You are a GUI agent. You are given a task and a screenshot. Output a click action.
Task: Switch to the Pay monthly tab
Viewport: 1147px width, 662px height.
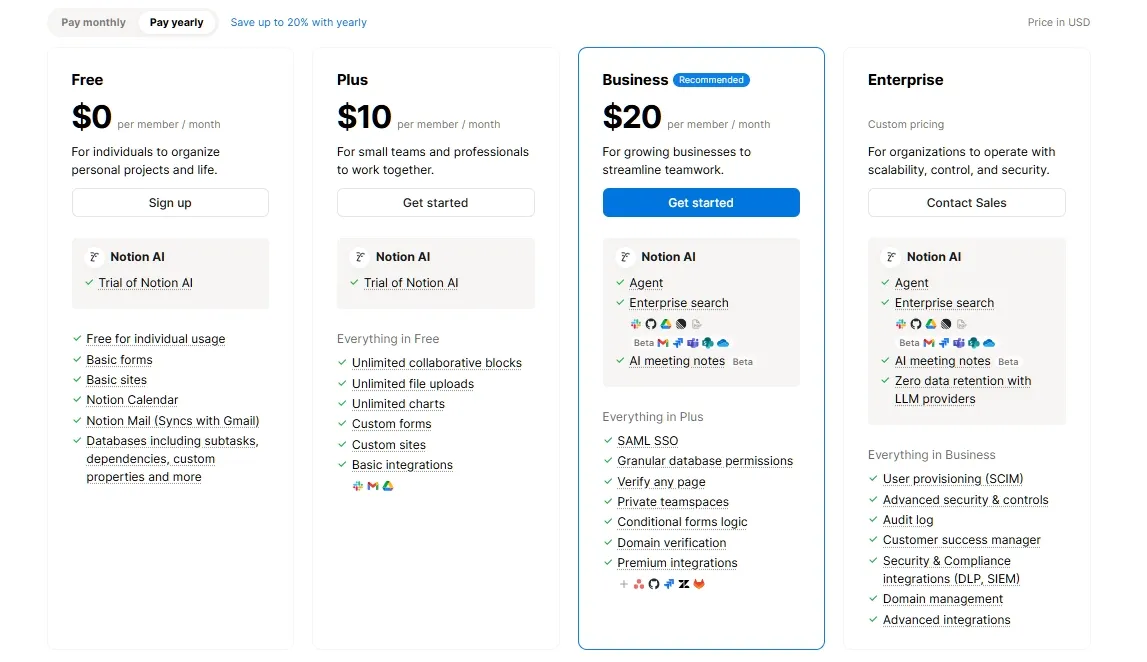coord(93,21)
